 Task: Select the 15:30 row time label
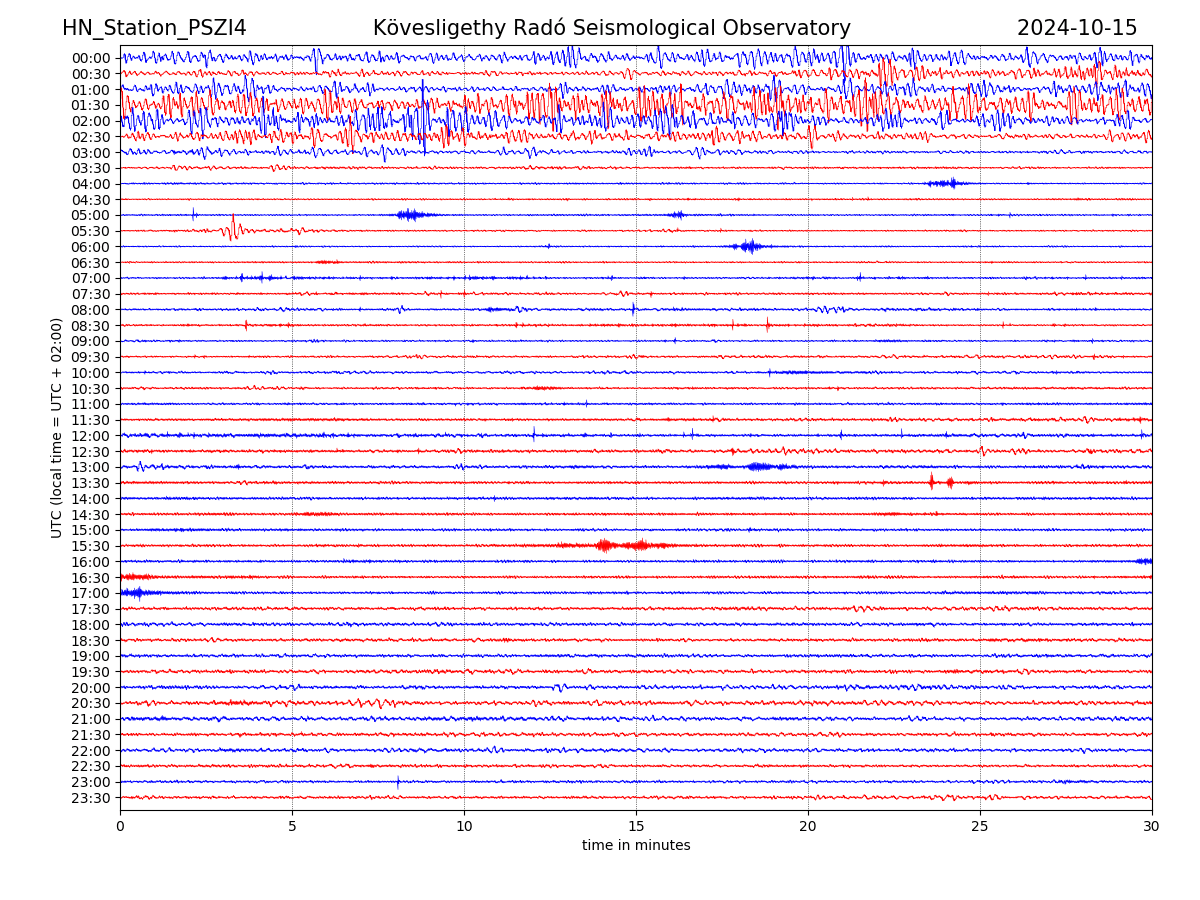pos(91,546)
